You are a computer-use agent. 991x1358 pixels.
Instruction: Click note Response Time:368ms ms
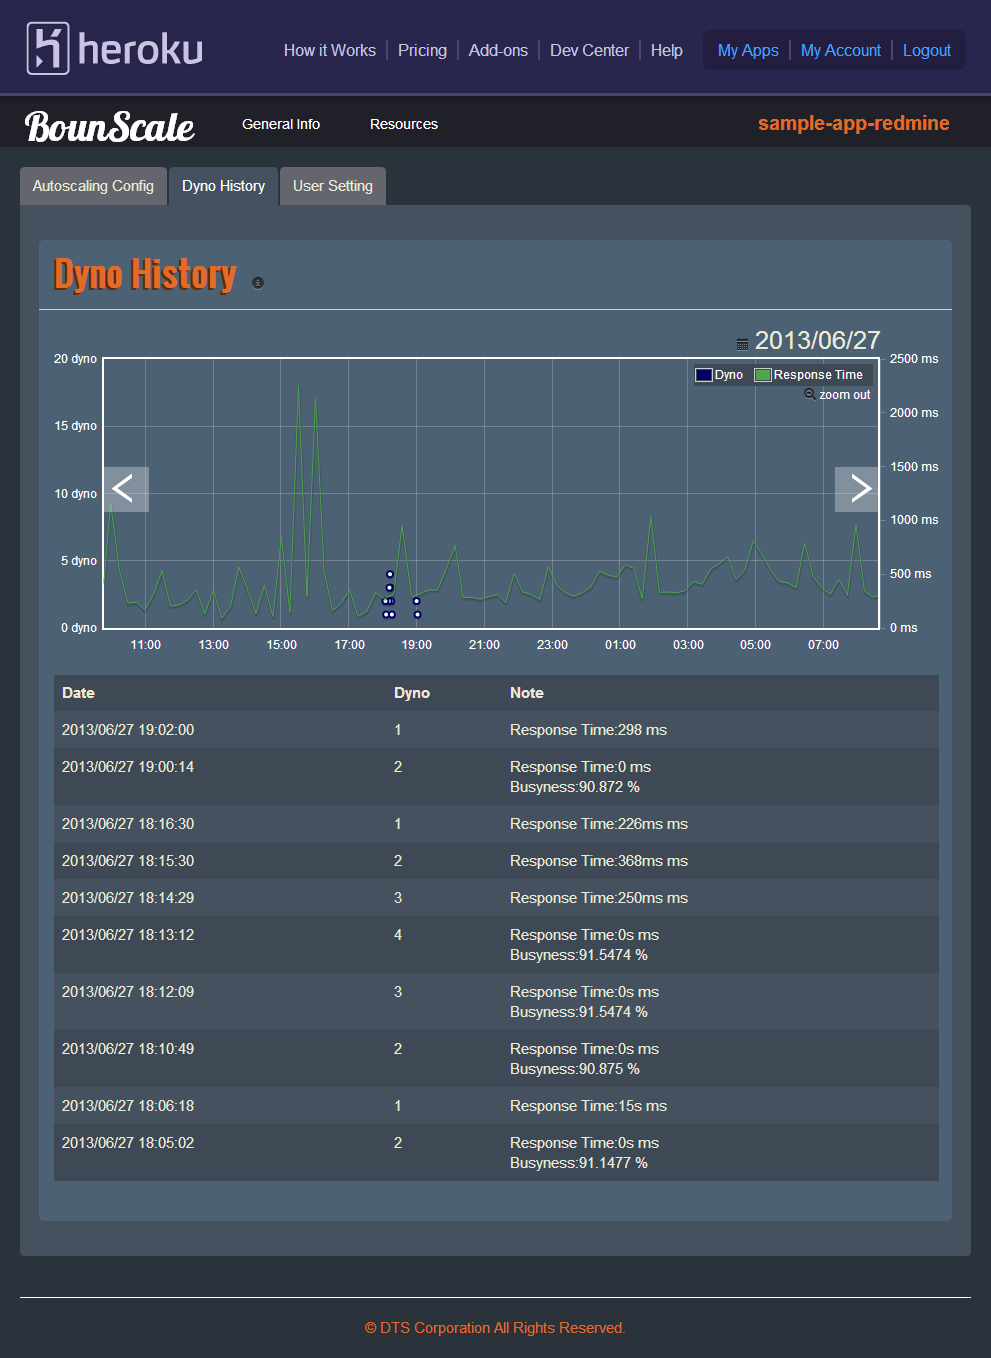point(599,861)
